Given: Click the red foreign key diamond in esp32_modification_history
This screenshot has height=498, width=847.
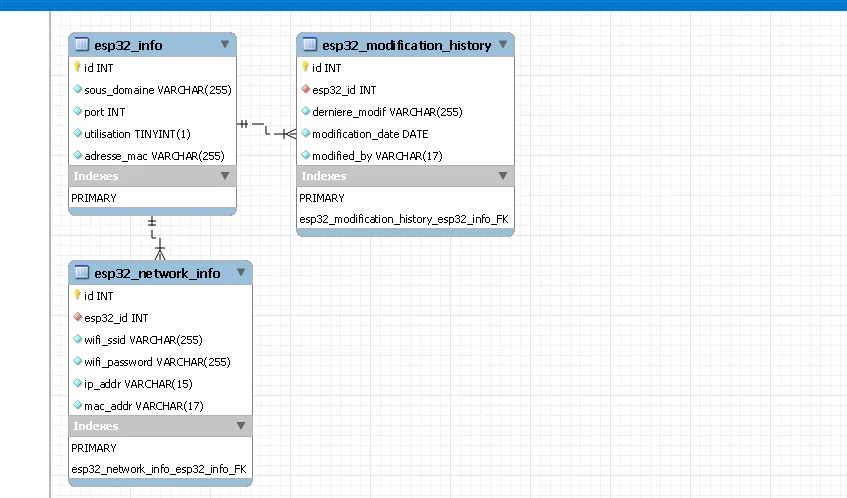Looking at the screenshot, I should click(305, 89).
